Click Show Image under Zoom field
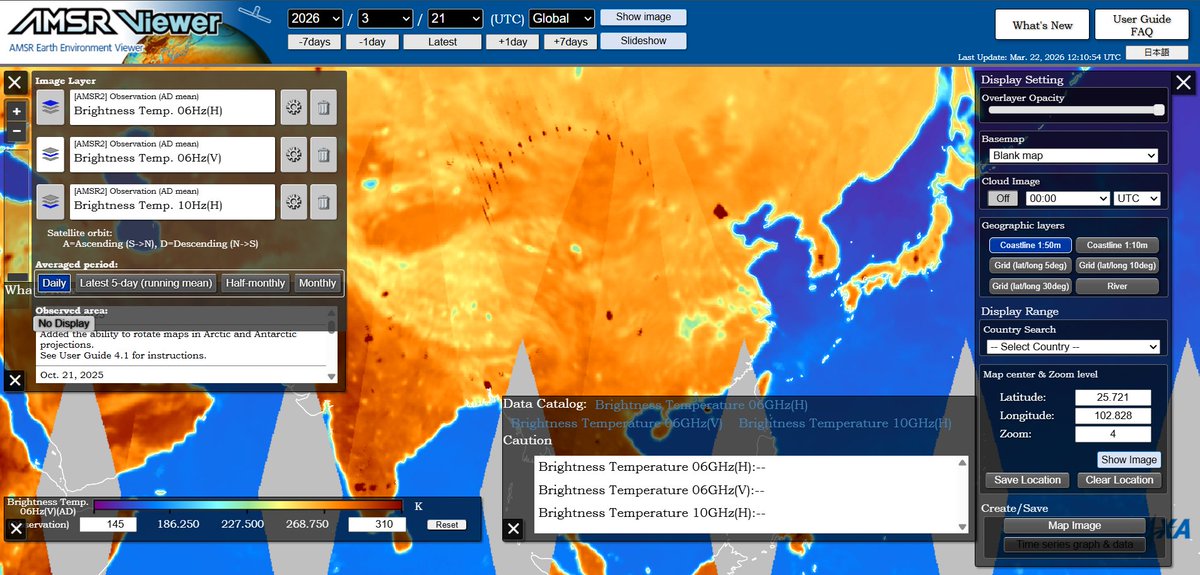 [1128, 460]
